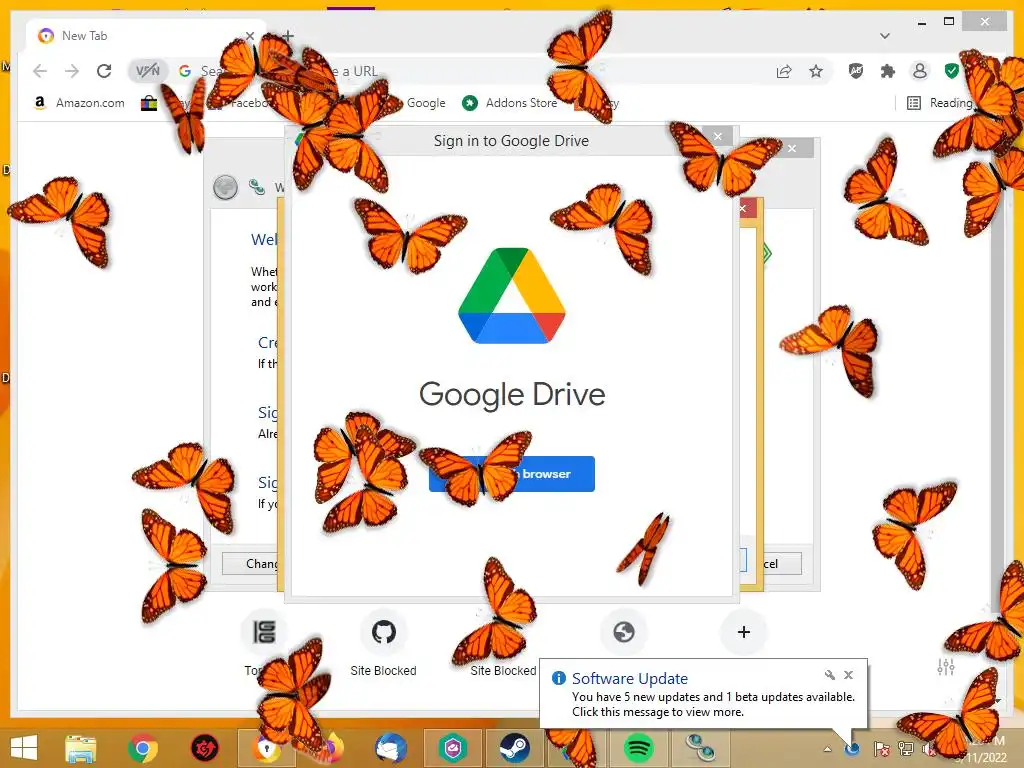The image size is (1024, 768).
Task: Click the red close button behind the dialog
Action: (744, 209)
